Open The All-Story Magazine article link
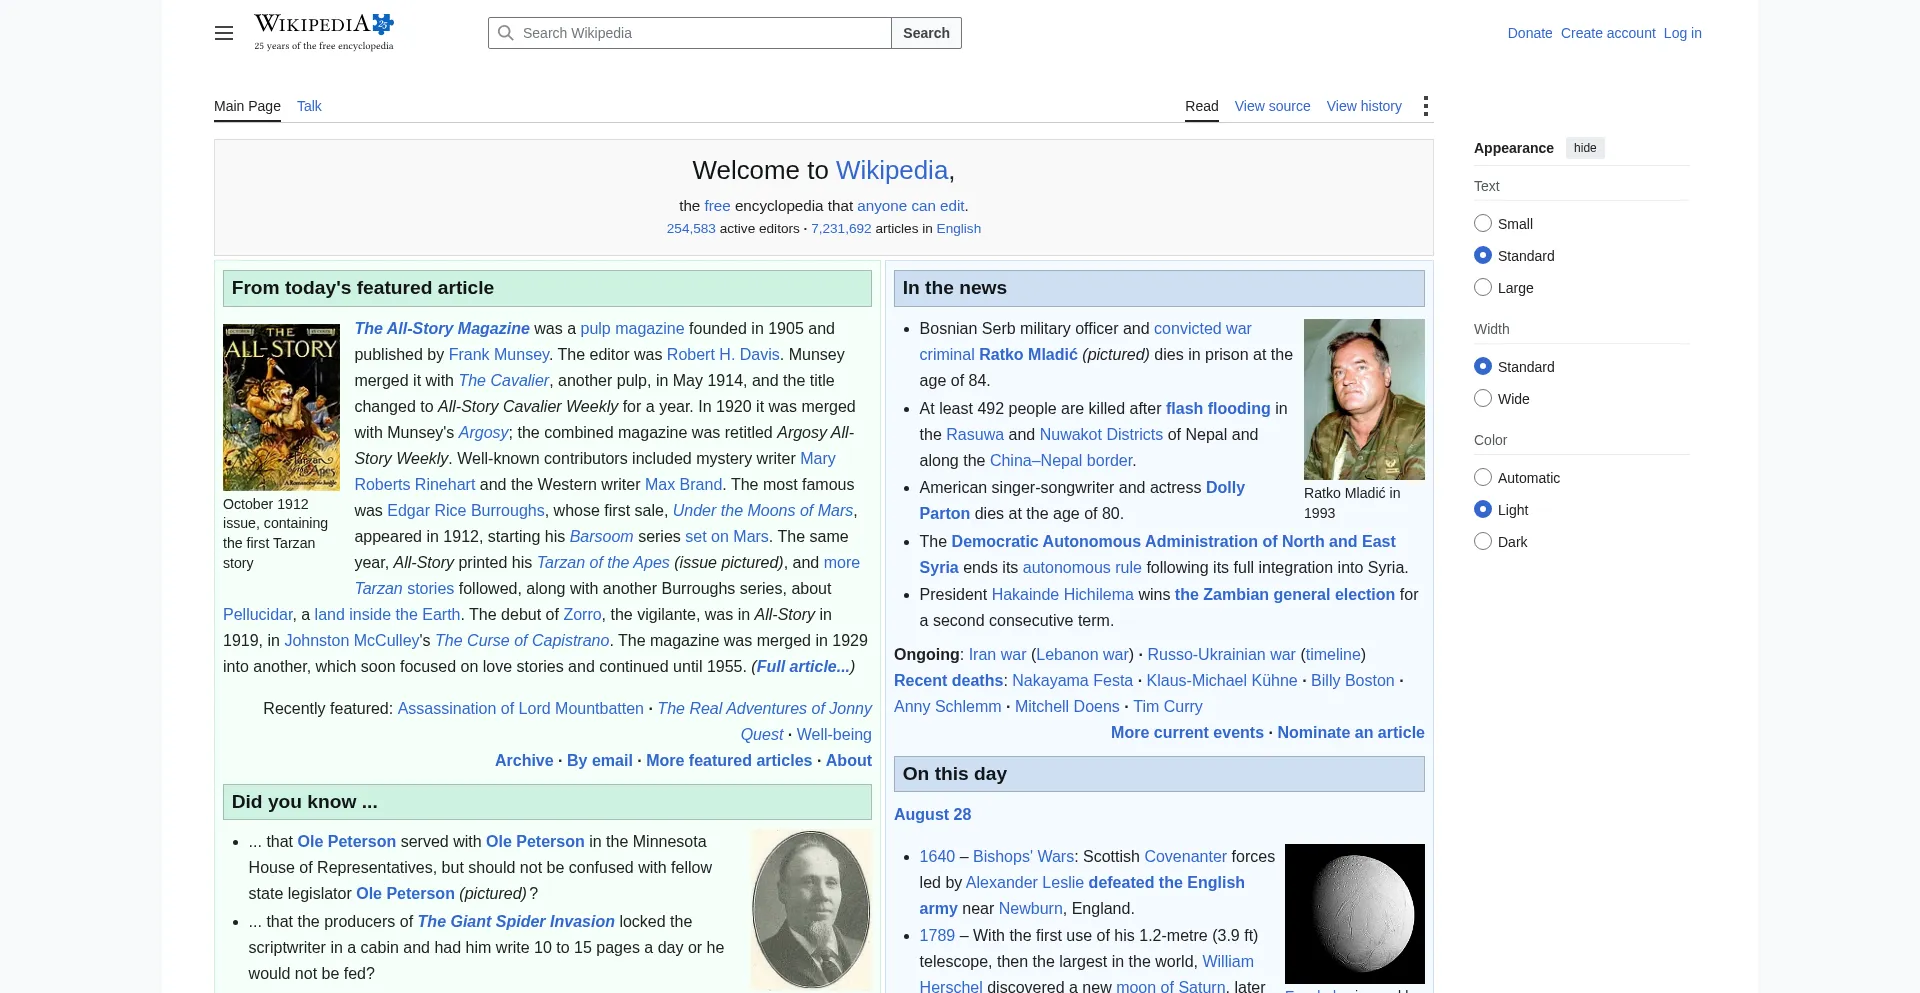Viewport: 1920px width, 993px height. tap(442, 328)
